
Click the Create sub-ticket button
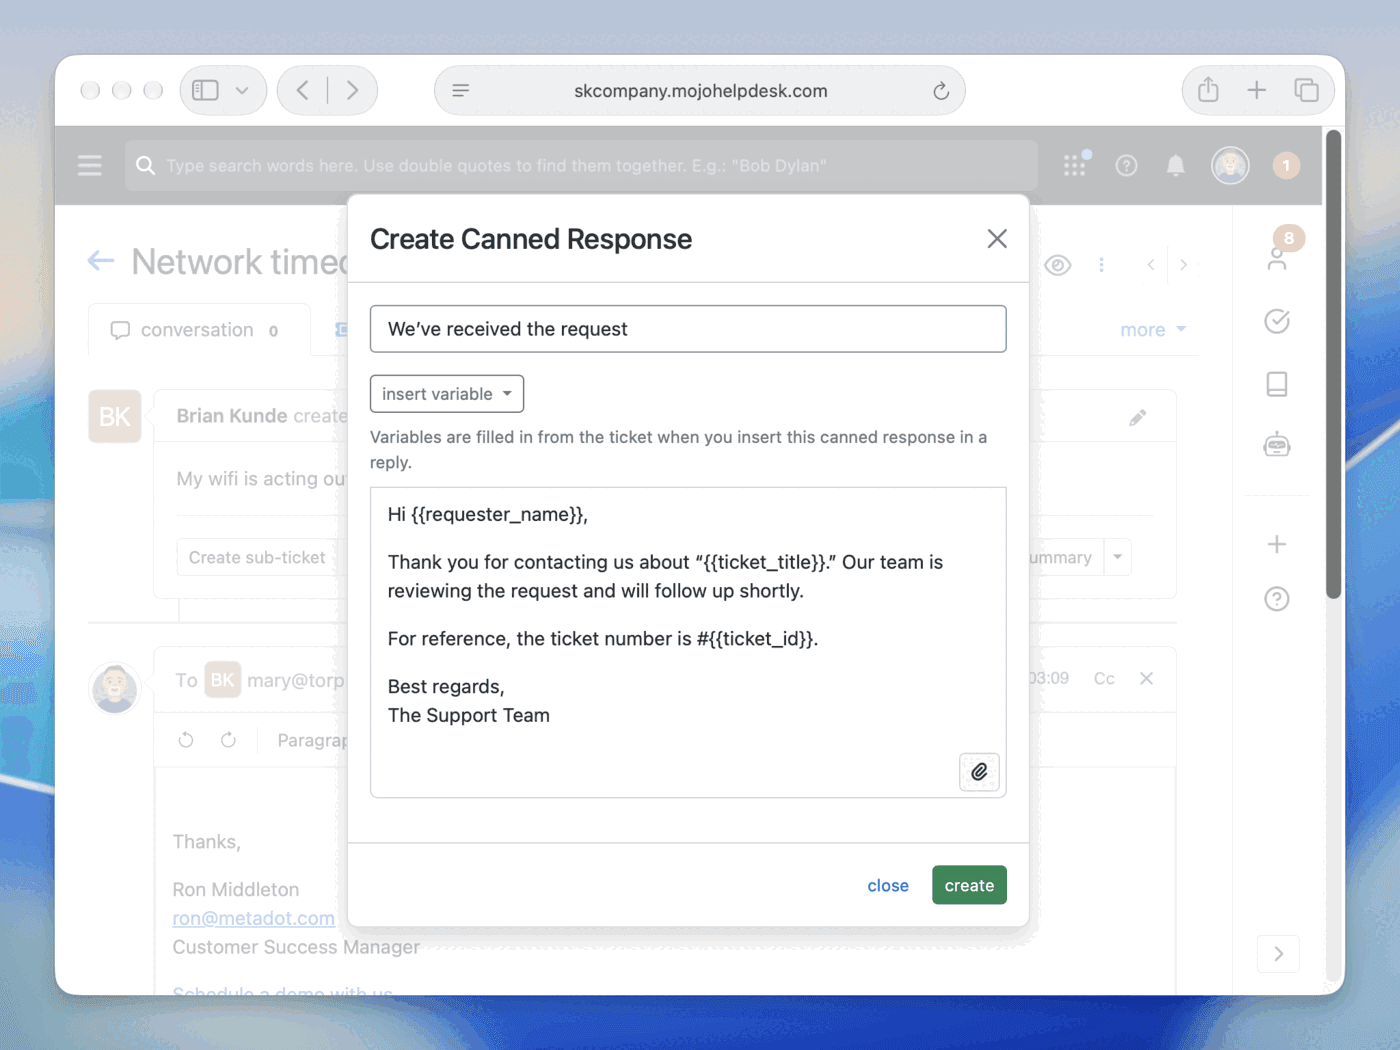click(x=257, y=557)
